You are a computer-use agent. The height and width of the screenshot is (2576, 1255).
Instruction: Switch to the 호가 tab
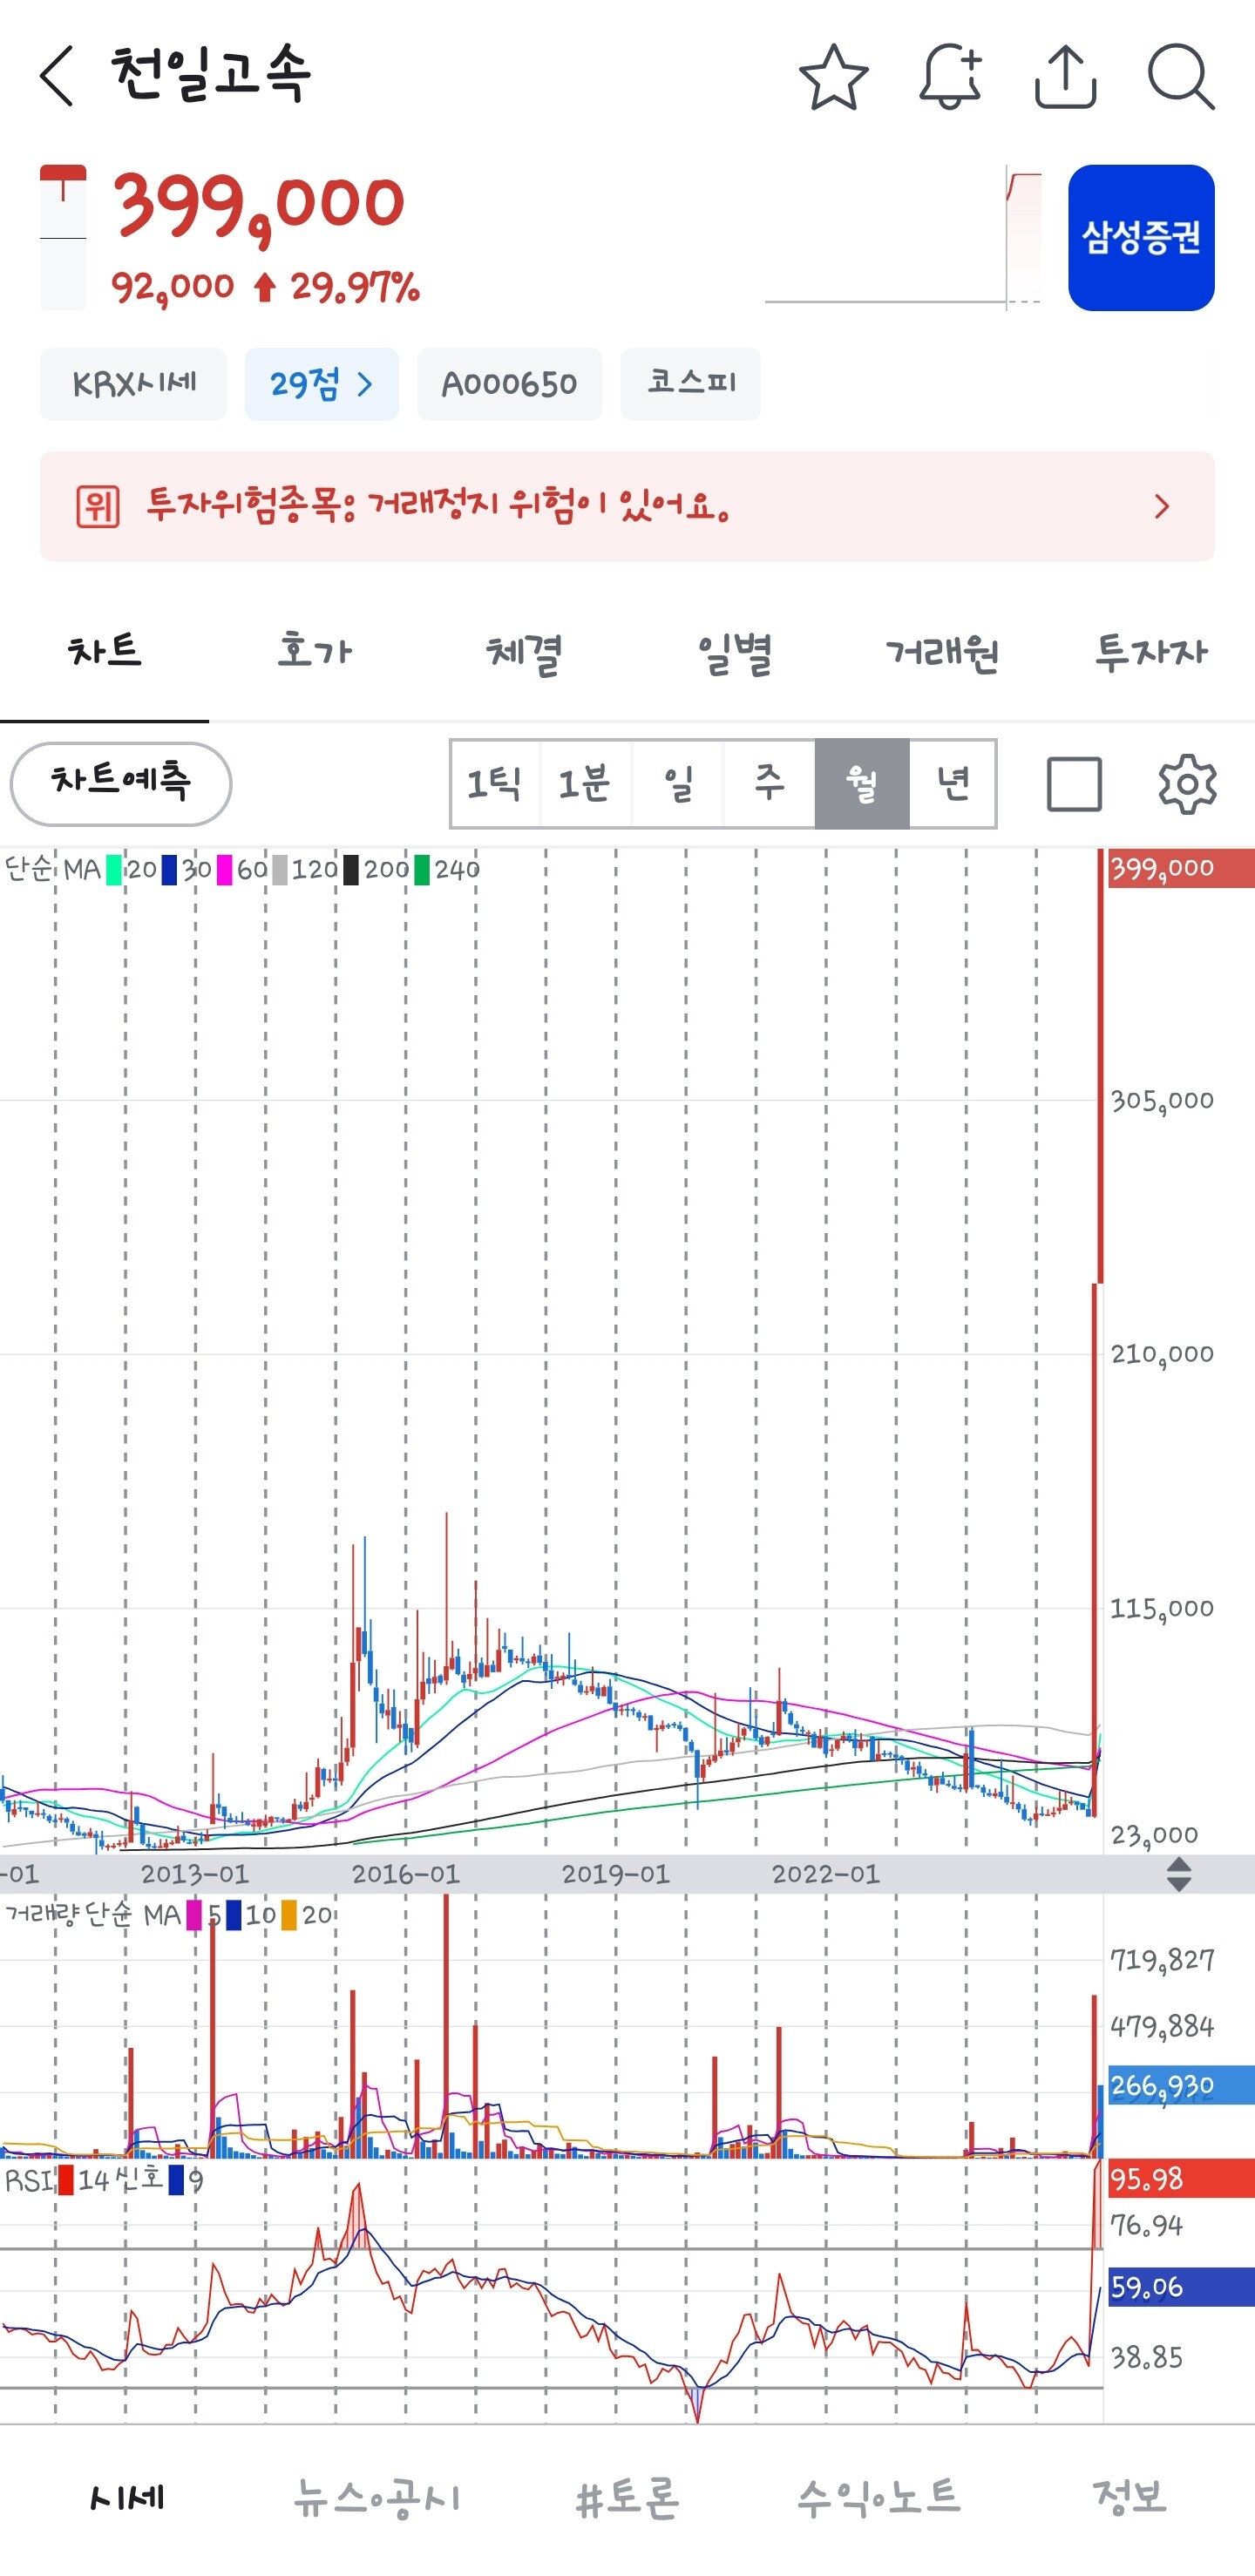tap(314, 653)
